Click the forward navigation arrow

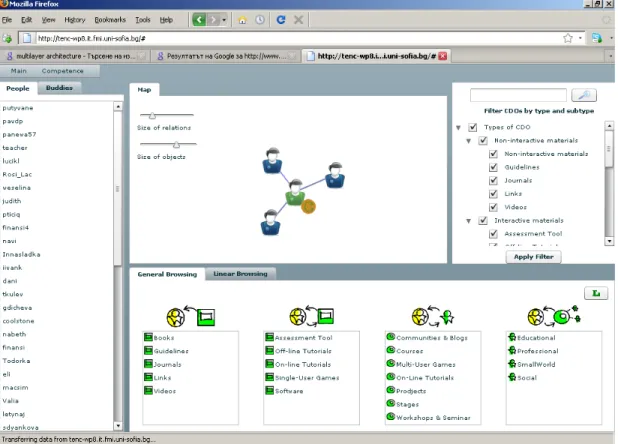(213, 20)
